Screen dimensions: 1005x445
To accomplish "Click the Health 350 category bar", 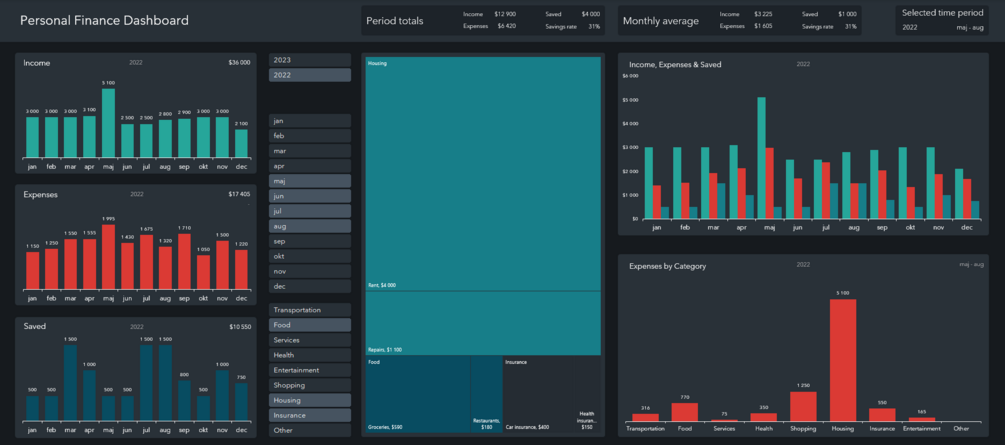I will pyautogui.click(x=763, y=417).
